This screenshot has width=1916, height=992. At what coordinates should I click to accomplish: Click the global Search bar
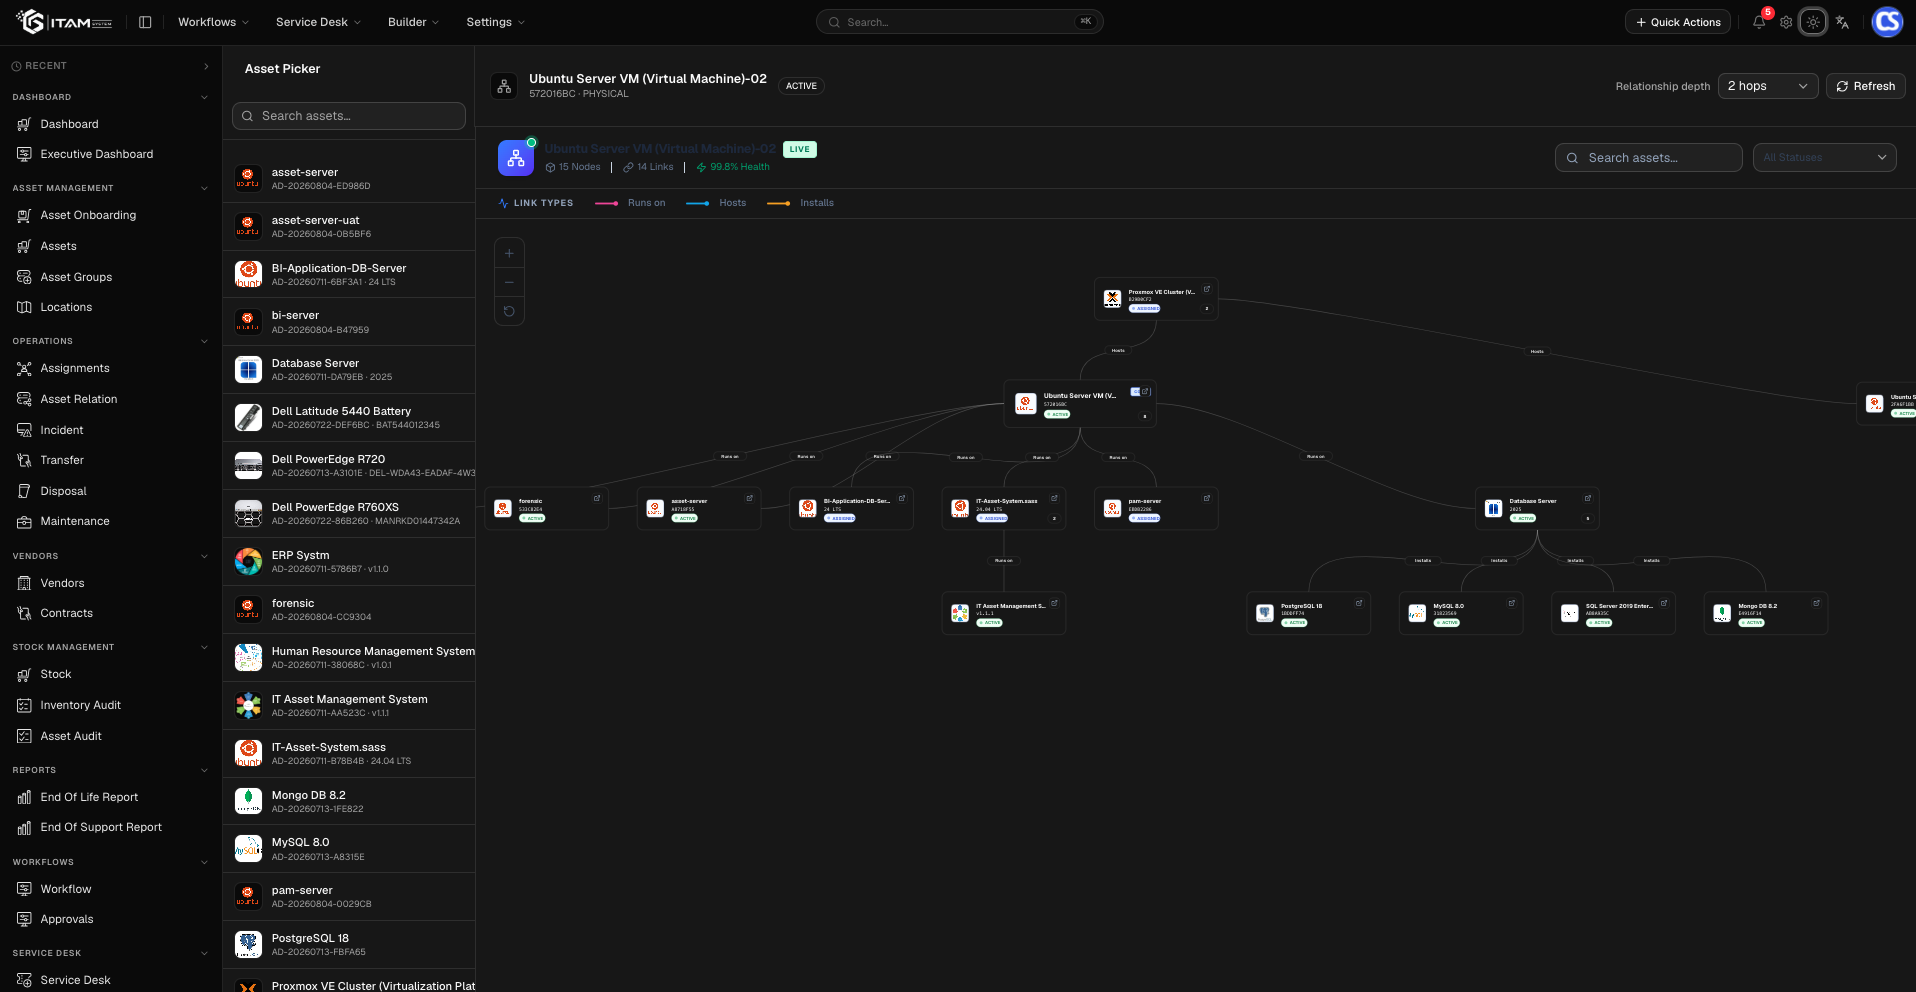(x=960, y=22)
